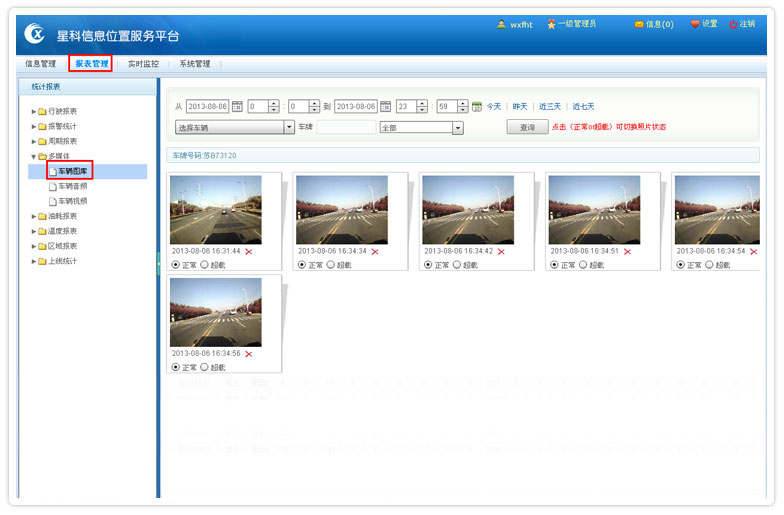Delete the photo taken at 16:31:44
The width and height of the screenshot is (784, 515).
(x=249, y=251)
